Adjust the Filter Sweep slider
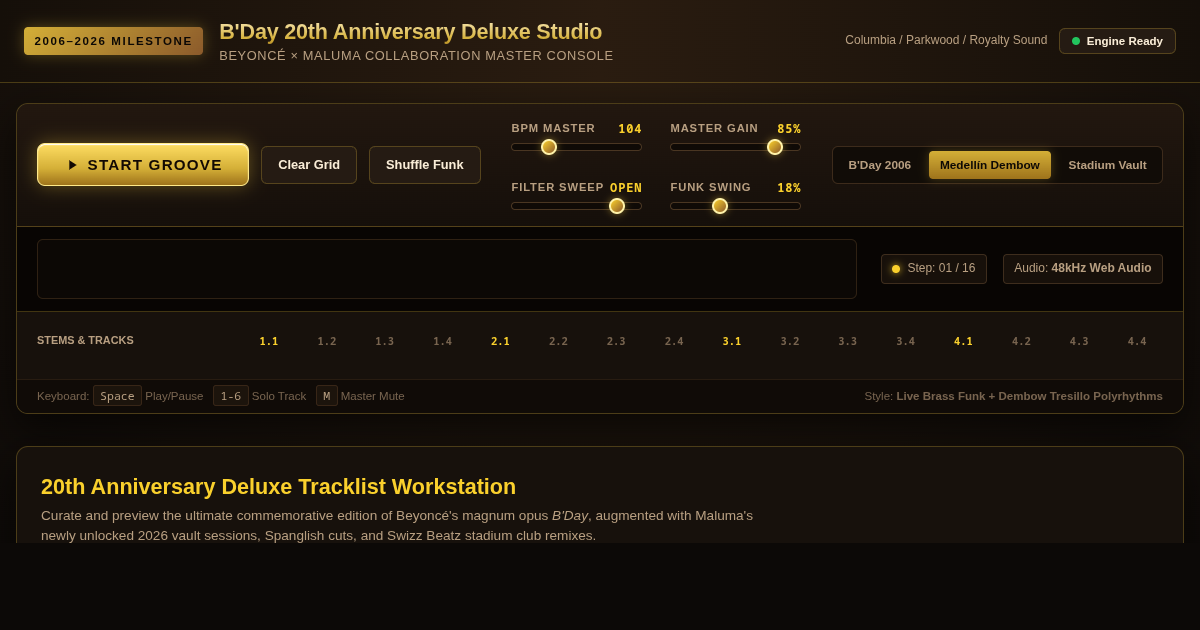This screenshot has width=1200, height=630. [x=576, y=206]
